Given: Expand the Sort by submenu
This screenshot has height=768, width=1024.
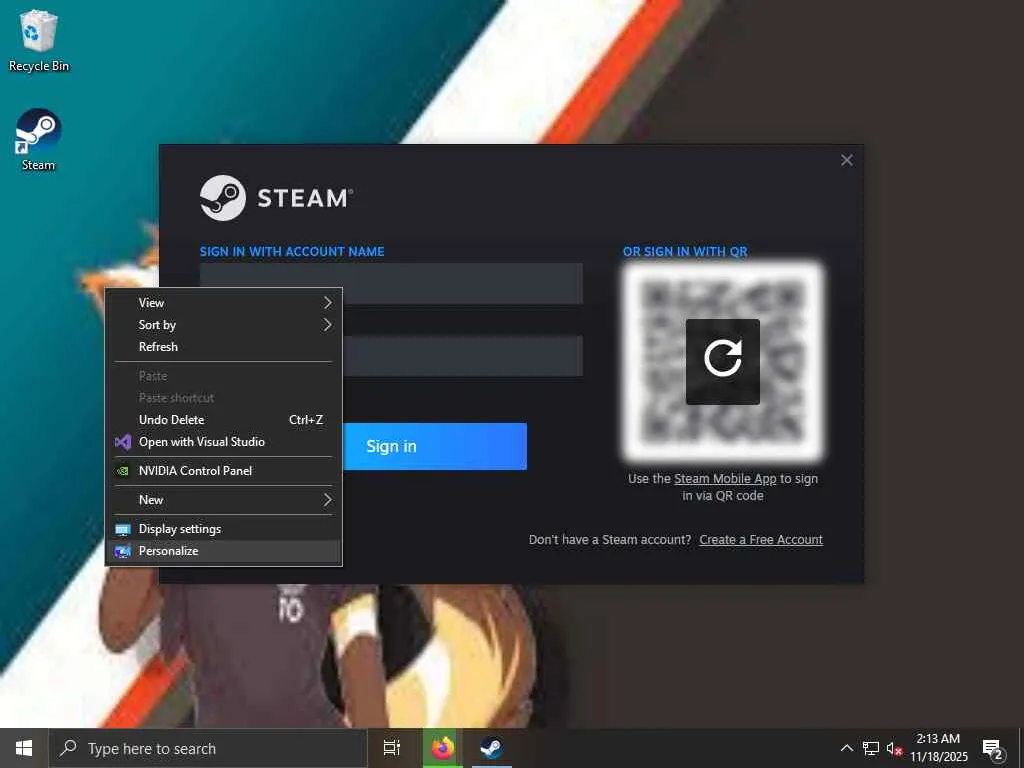Looking at the screenshot, I should [x=224, y=325].
